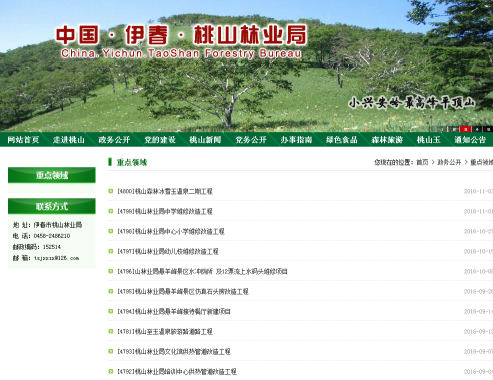Click green bullet icon beside item [4795]
Screen dimensions: 493x380
point(111,291)
